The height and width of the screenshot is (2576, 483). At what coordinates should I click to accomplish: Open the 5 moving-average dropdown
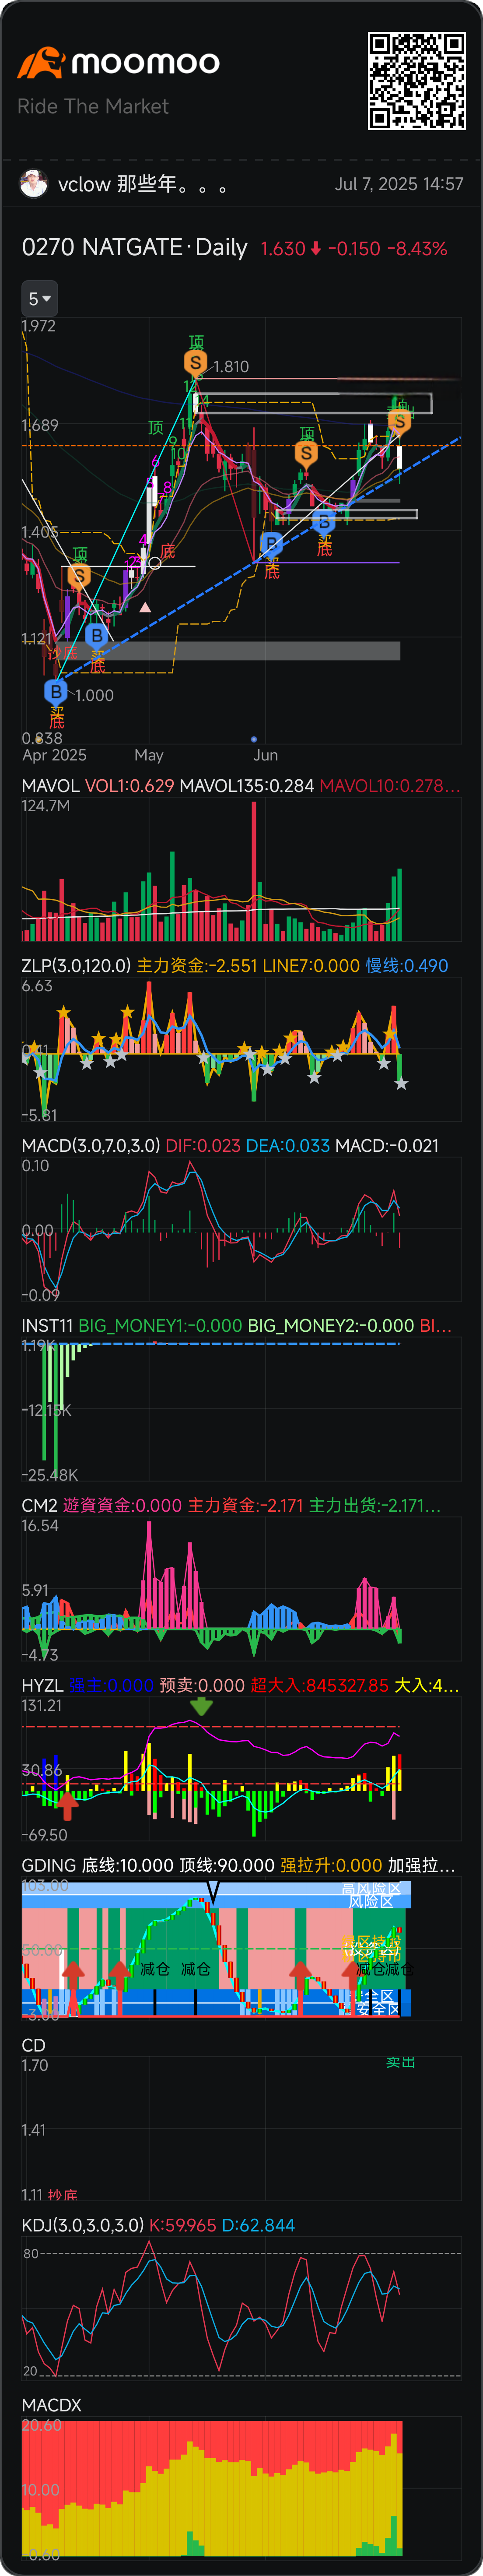click(40, 299)
